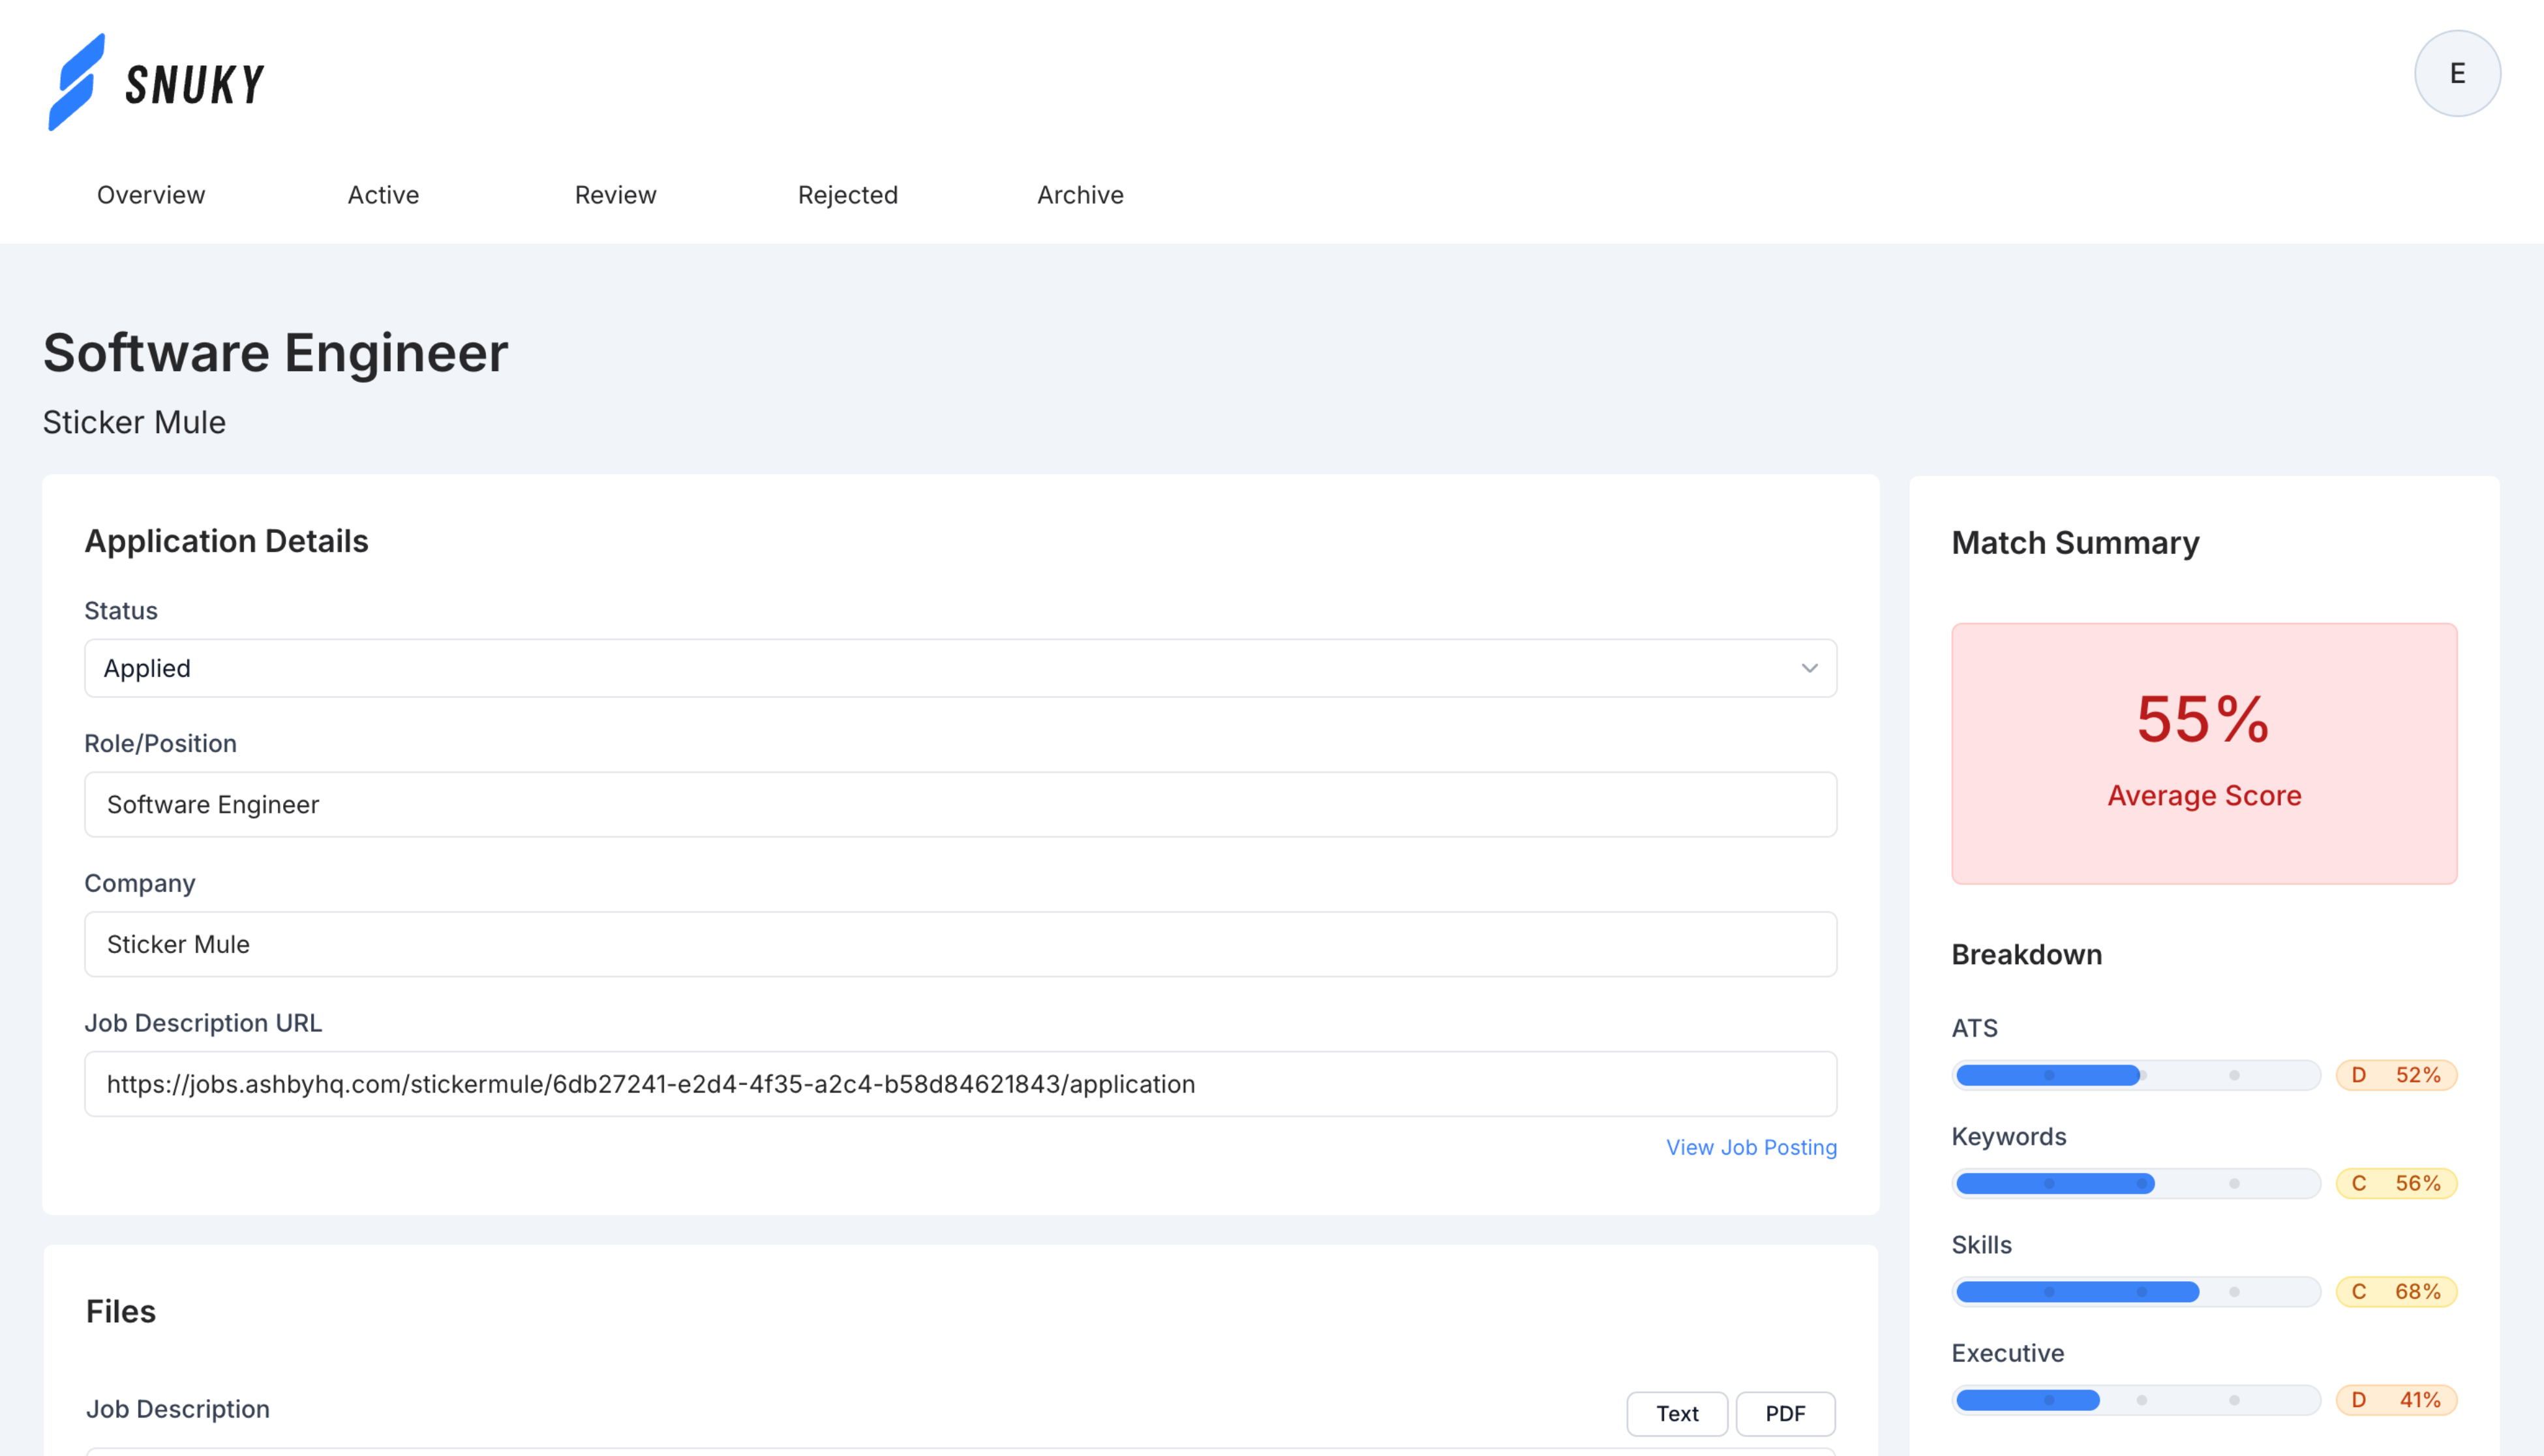Open the View Job Posting link
This screenshot has height=1456, width=2544.
1751,1147
